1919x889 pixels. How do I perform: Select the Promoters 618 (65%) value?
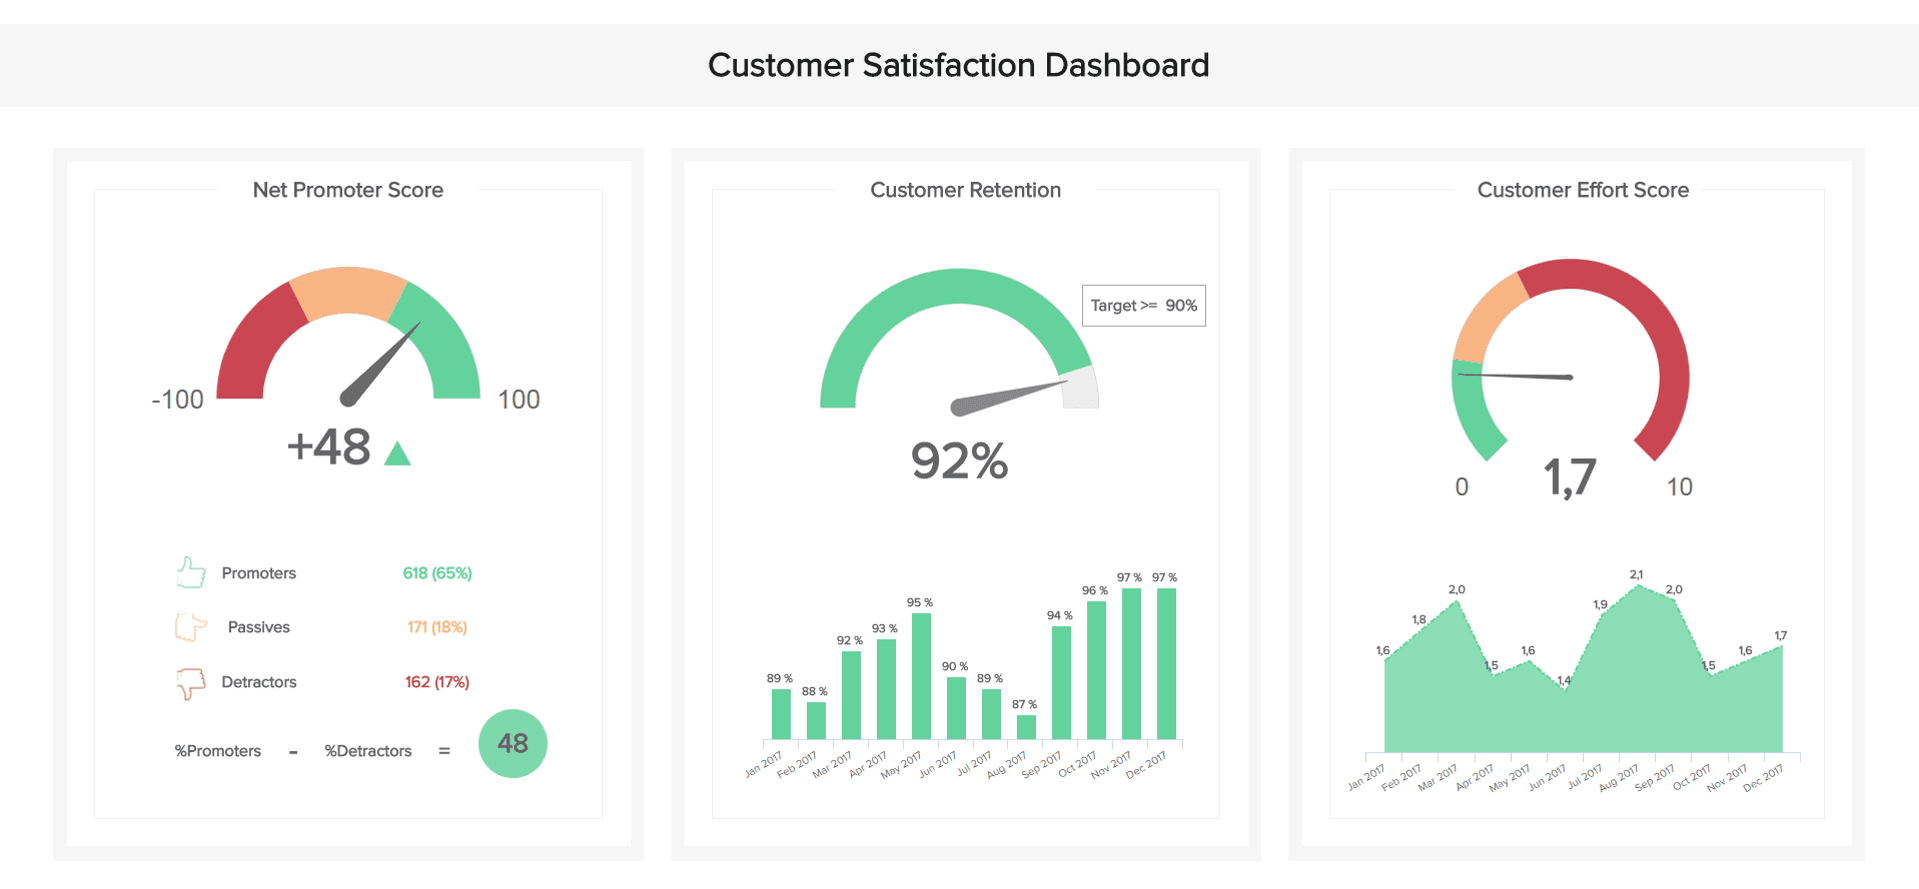pos(437,573)
